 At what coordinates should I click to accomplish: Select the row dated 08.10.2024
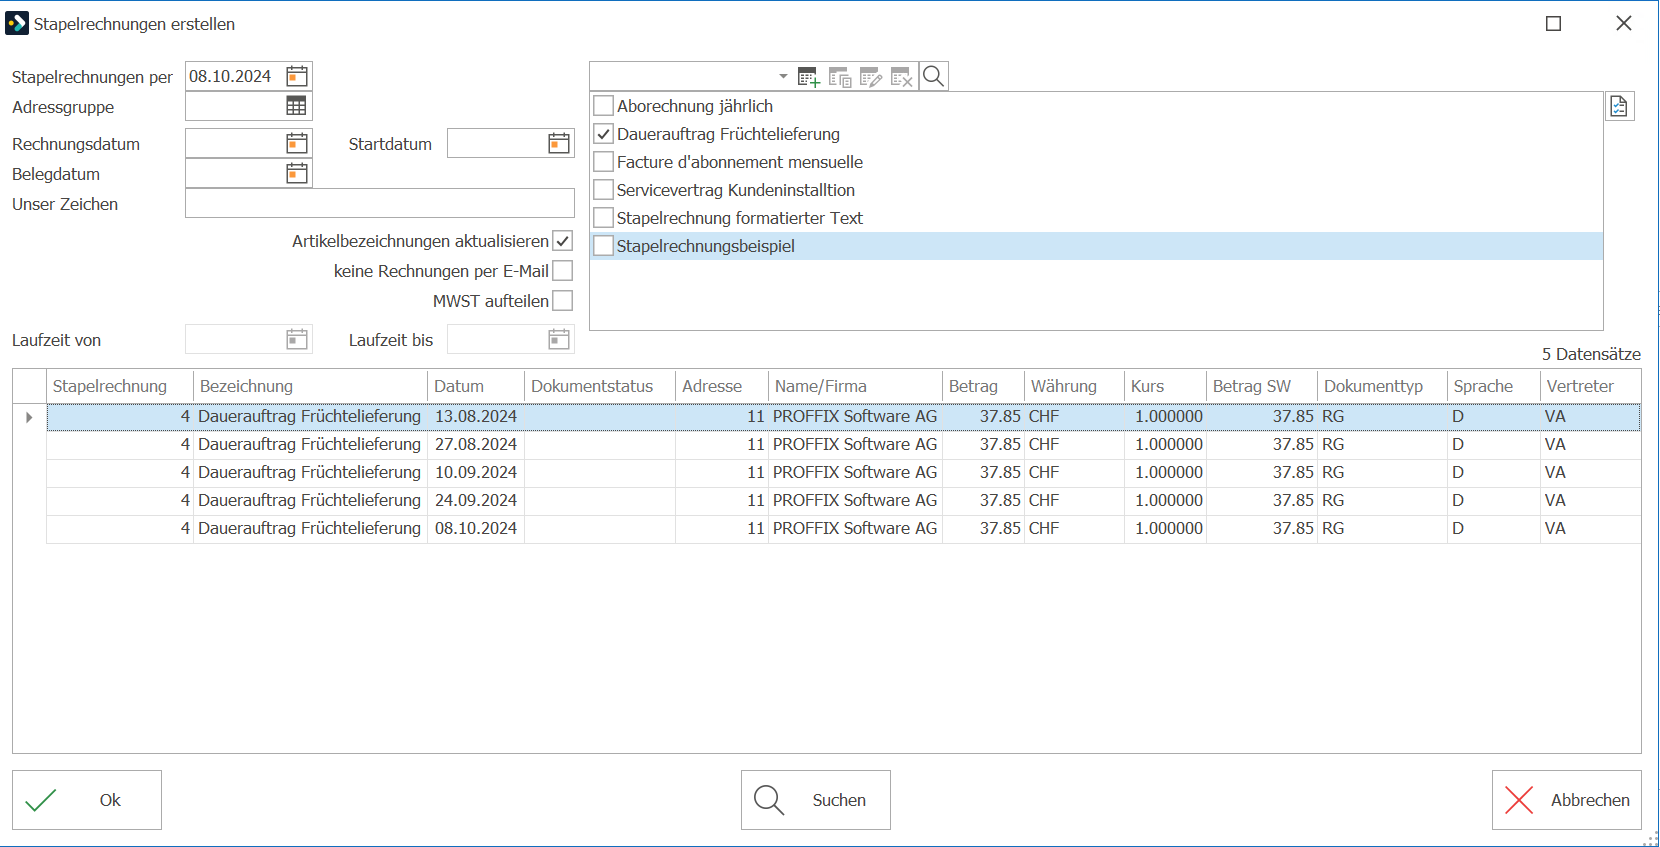tap(843, 528)
